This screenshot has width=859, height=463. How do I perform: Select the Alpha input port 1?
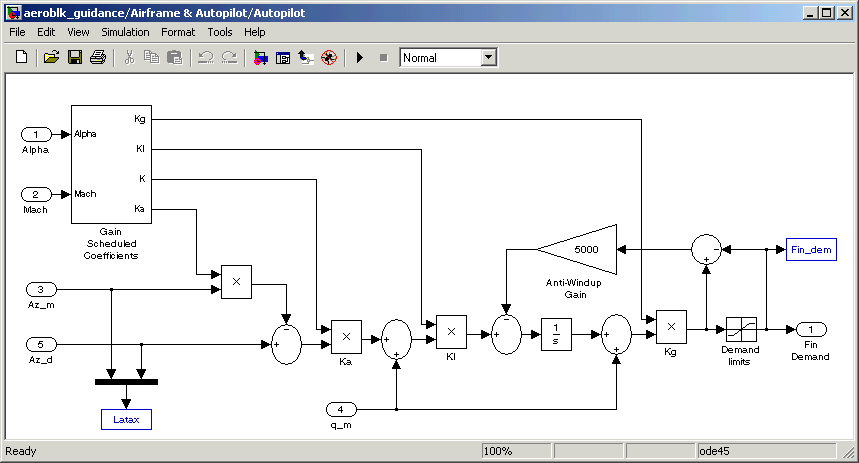[x=36, y=134]
